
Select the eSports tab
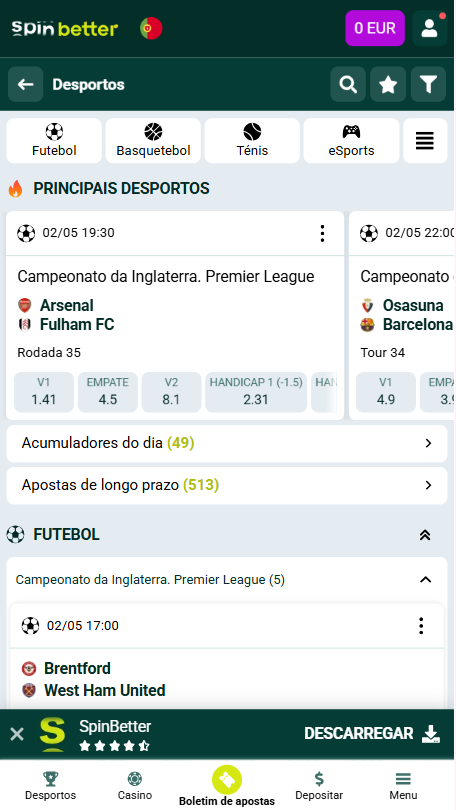[x=351, y=141]
